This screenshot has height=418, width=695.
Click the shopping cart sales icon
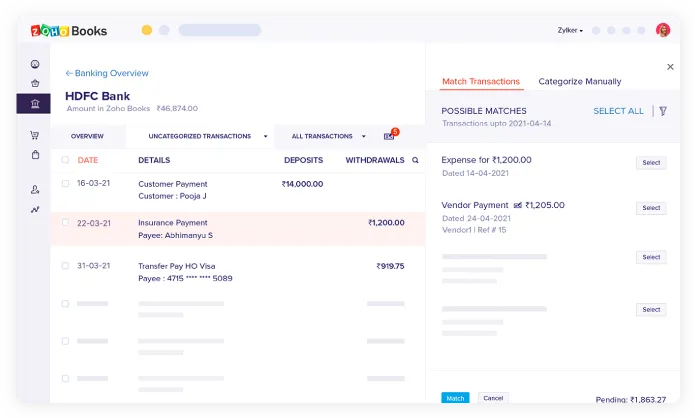35,135
